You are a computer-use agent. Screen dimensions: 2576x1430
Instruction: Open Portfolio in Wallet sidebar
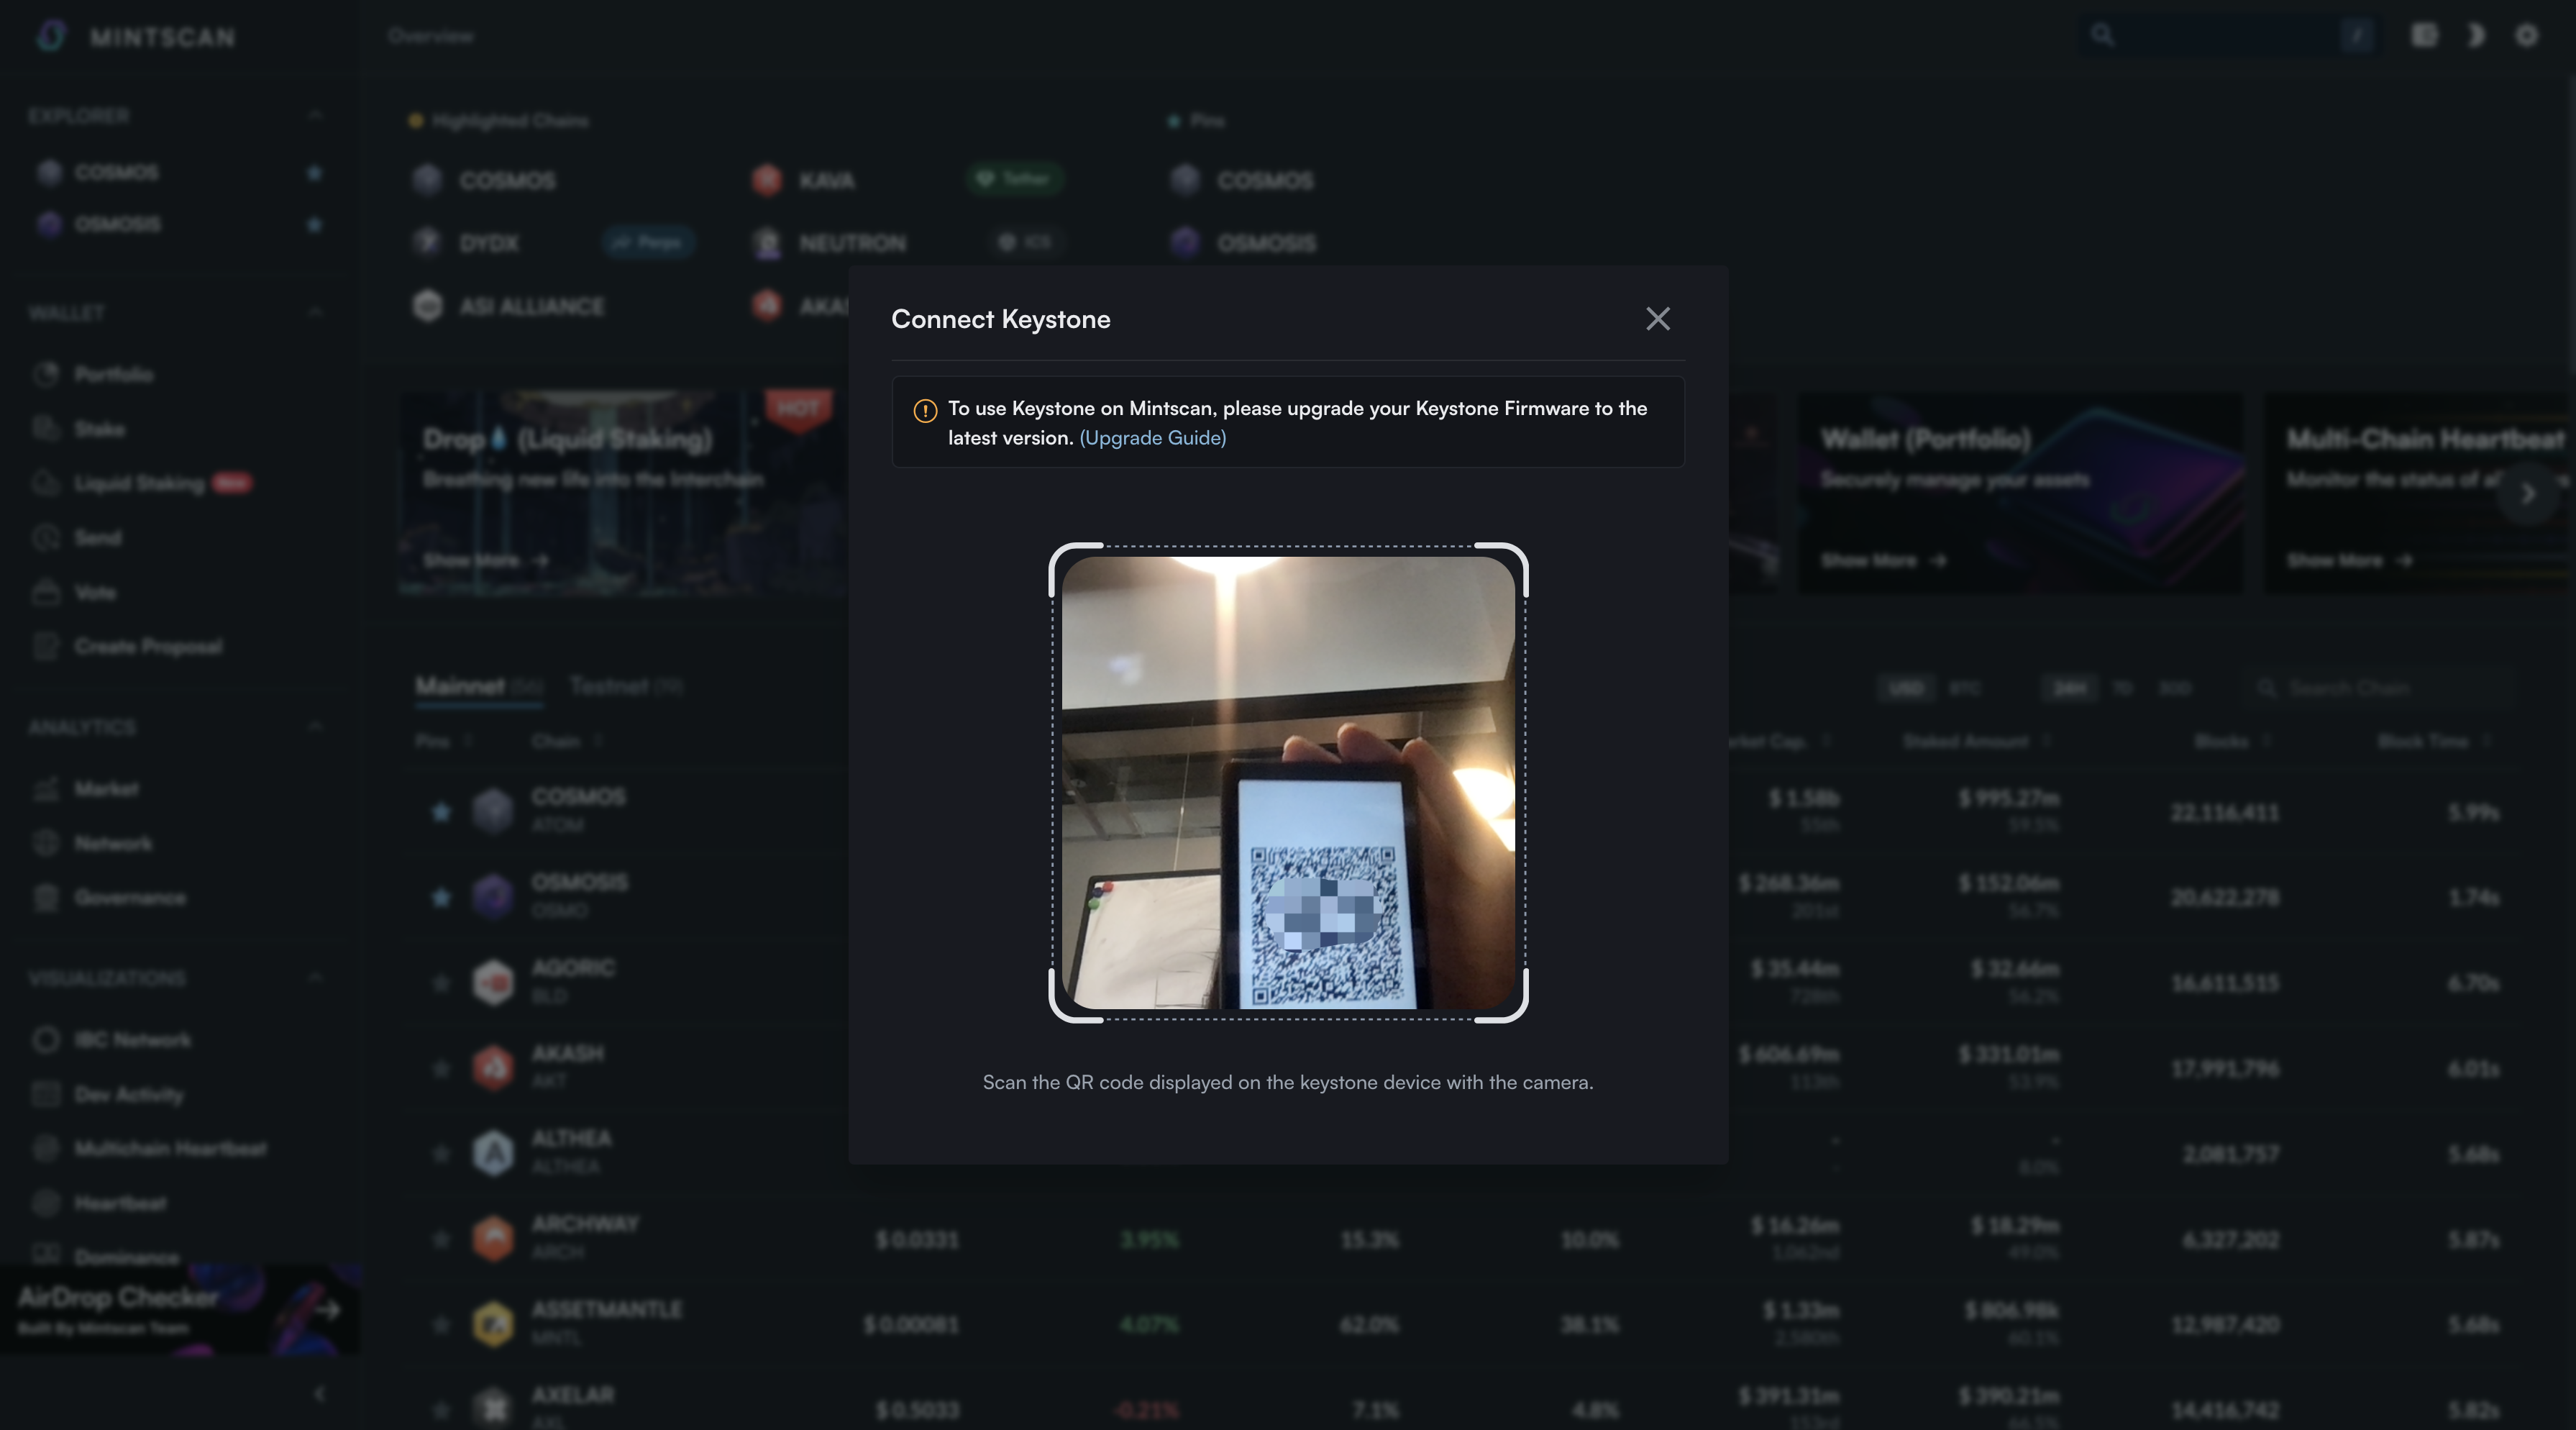pyautogui.click(x=113, y=374)
